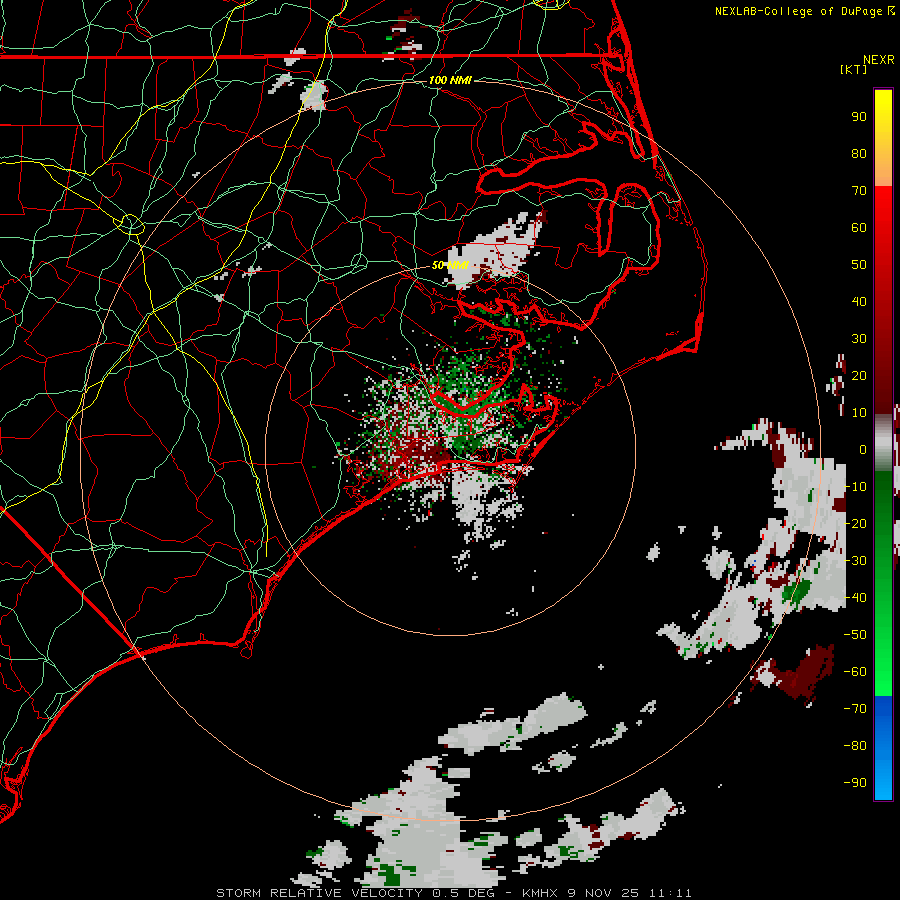This screenshot has width=900, height=900.
Task: Click the -90 value on velocity scale
Action: tap(855, 783)
